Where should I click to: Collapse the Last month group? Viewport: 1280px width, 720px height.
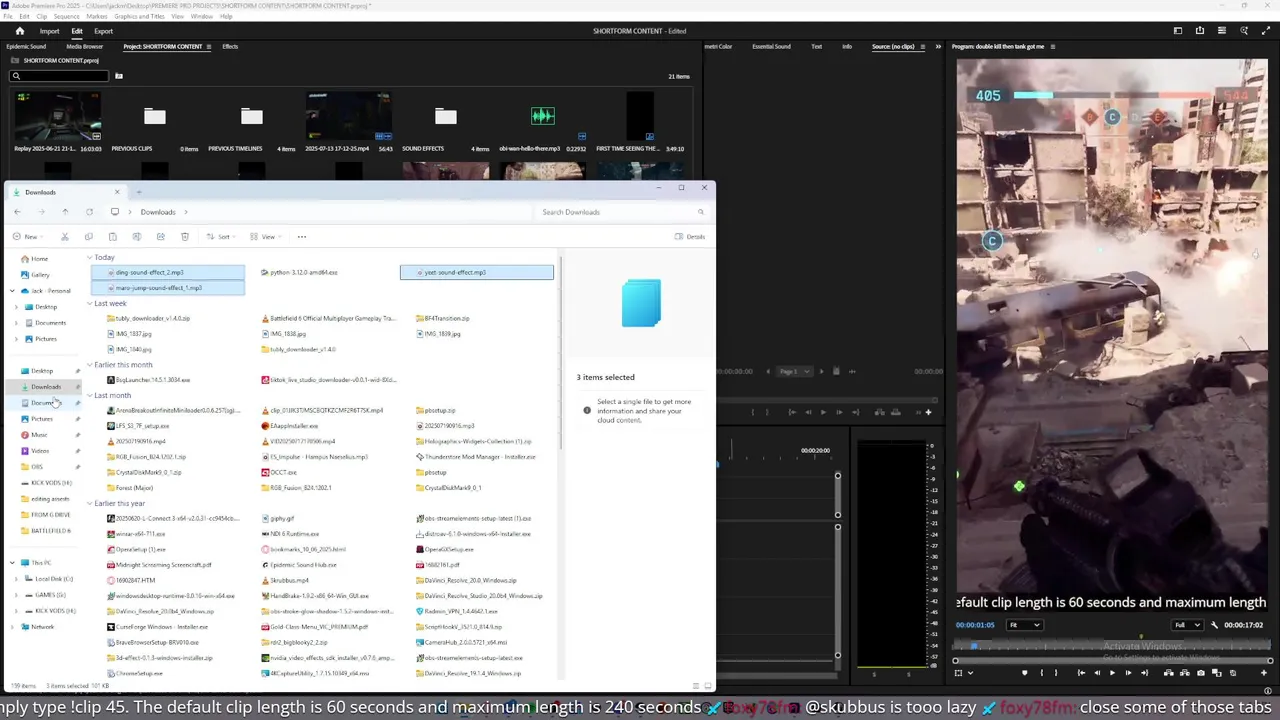coord(90,395)
